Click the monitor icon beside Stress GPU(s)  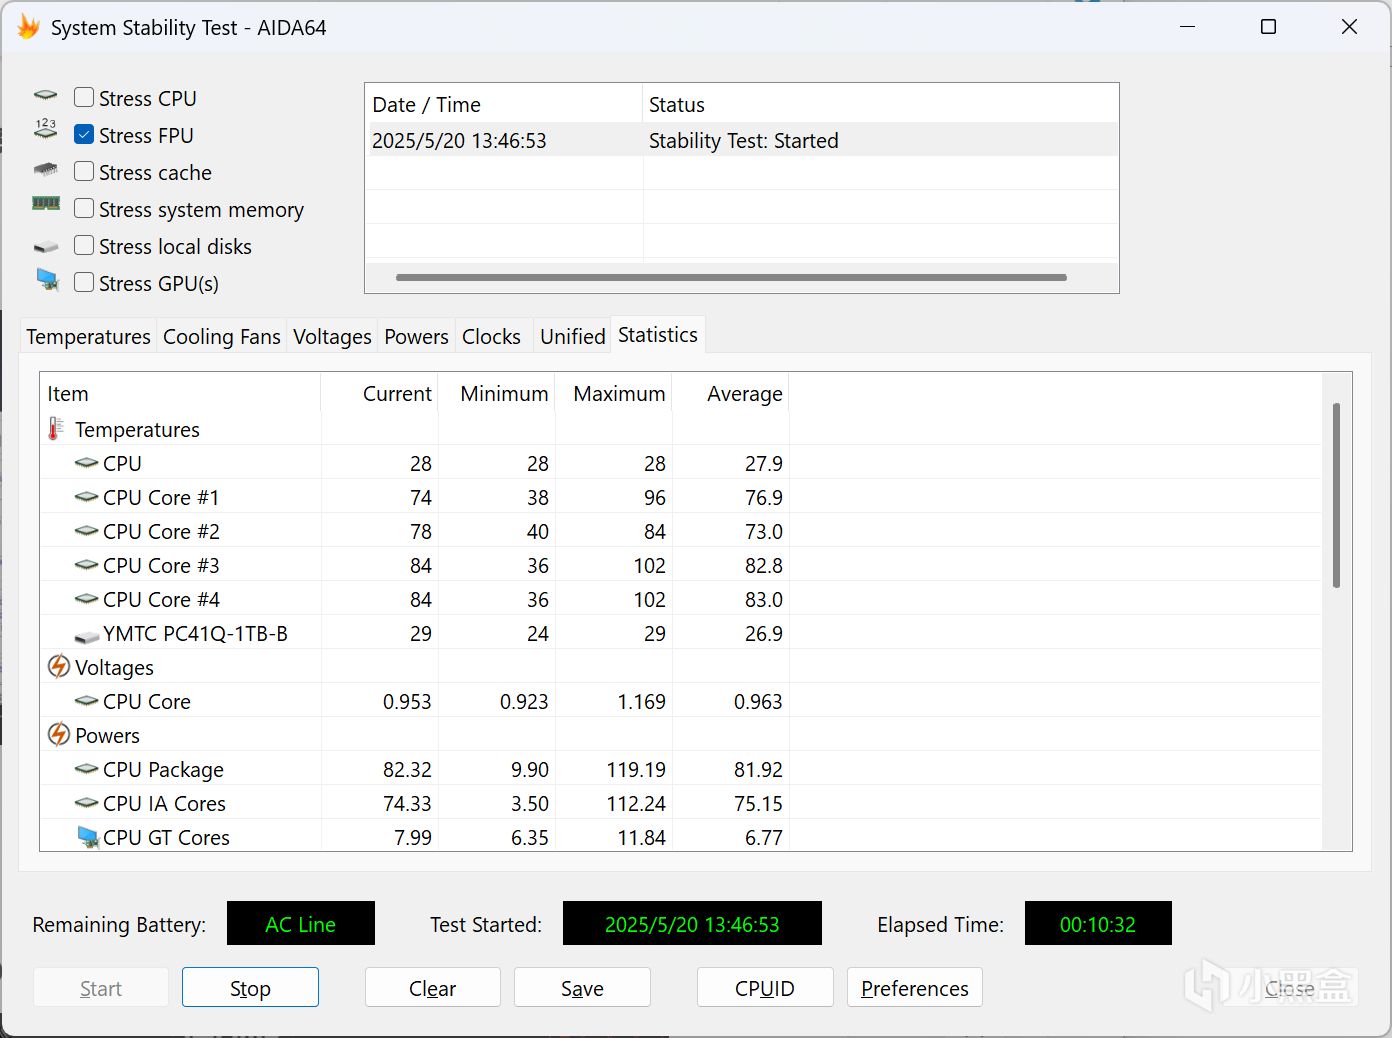47,280
